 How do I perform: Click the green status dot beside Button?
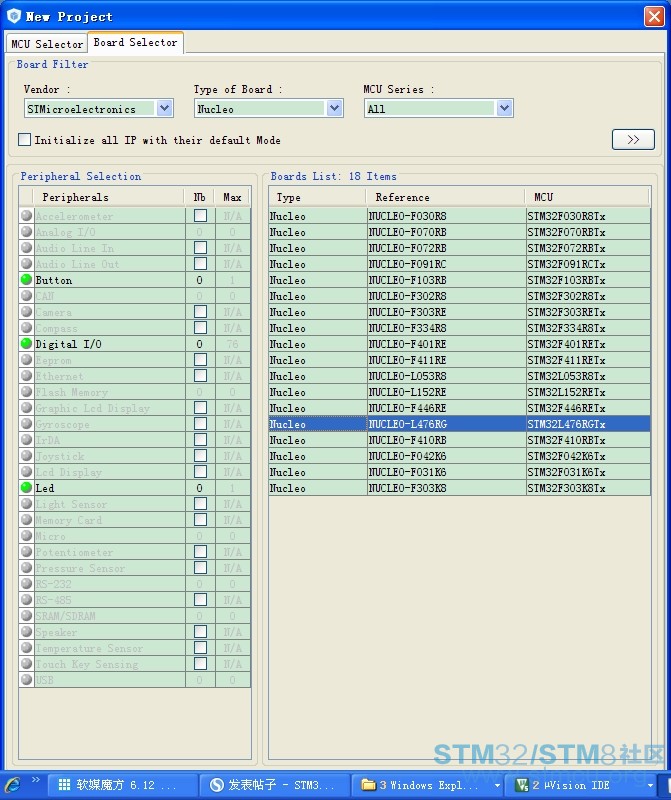(x=26, y=280)
